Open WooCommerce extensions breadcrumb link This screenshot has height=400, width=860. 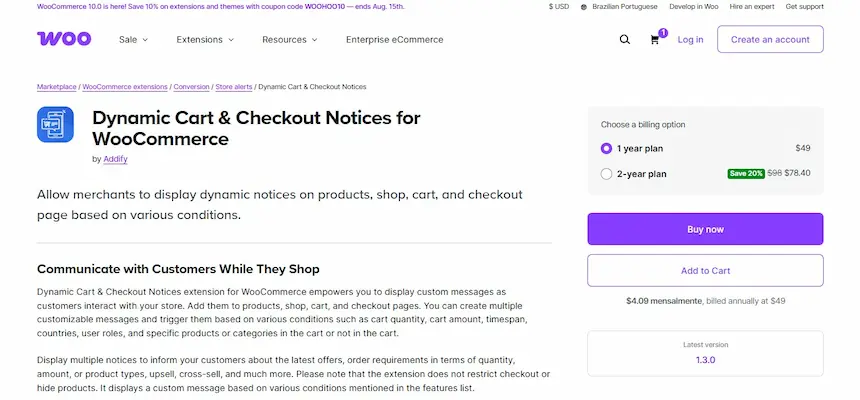click(125, 87)
